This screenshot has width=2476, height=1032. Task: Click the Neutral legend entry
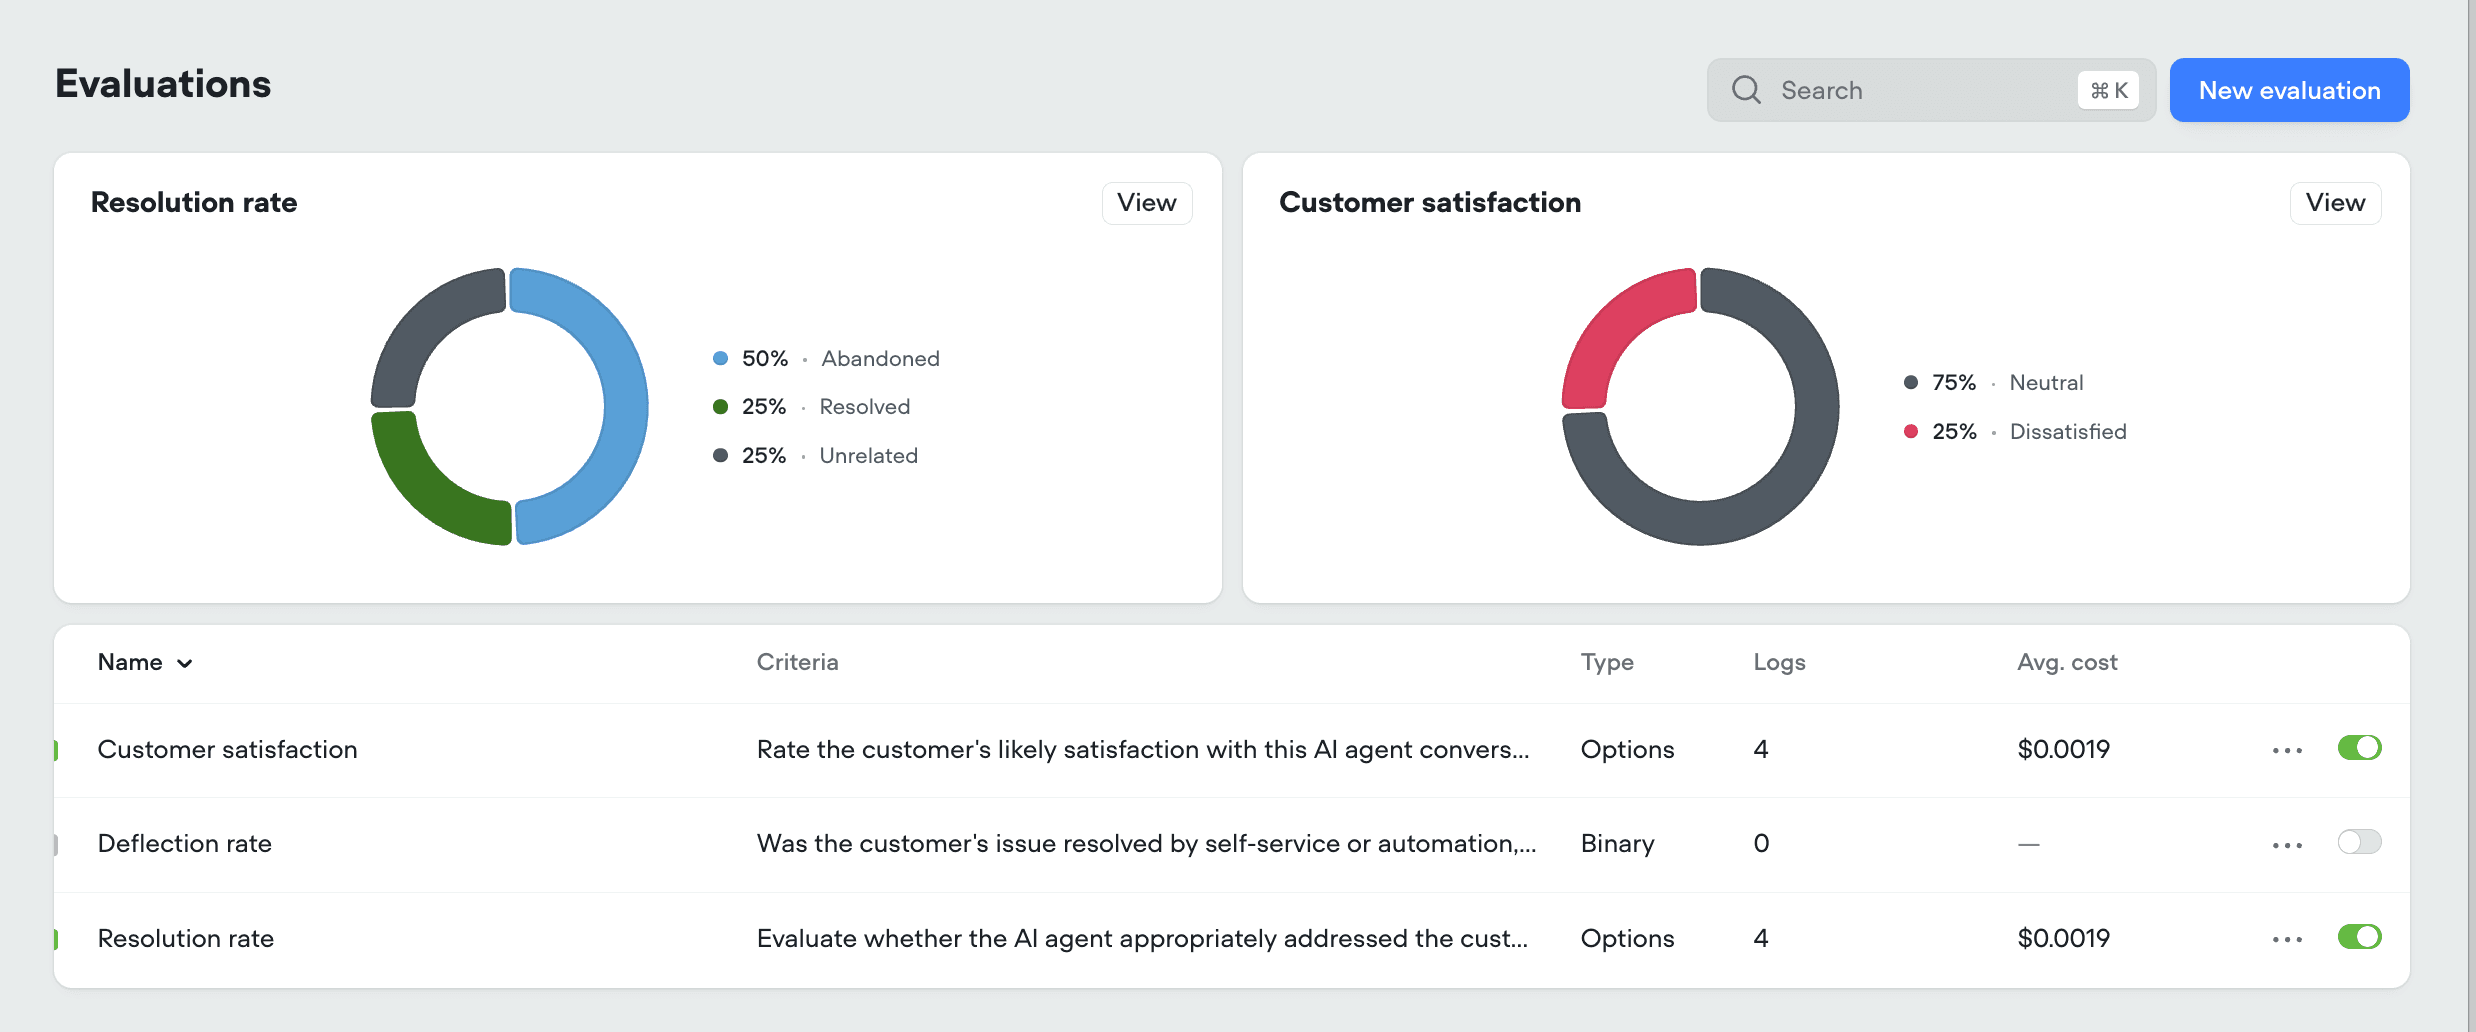[1993, 383]
